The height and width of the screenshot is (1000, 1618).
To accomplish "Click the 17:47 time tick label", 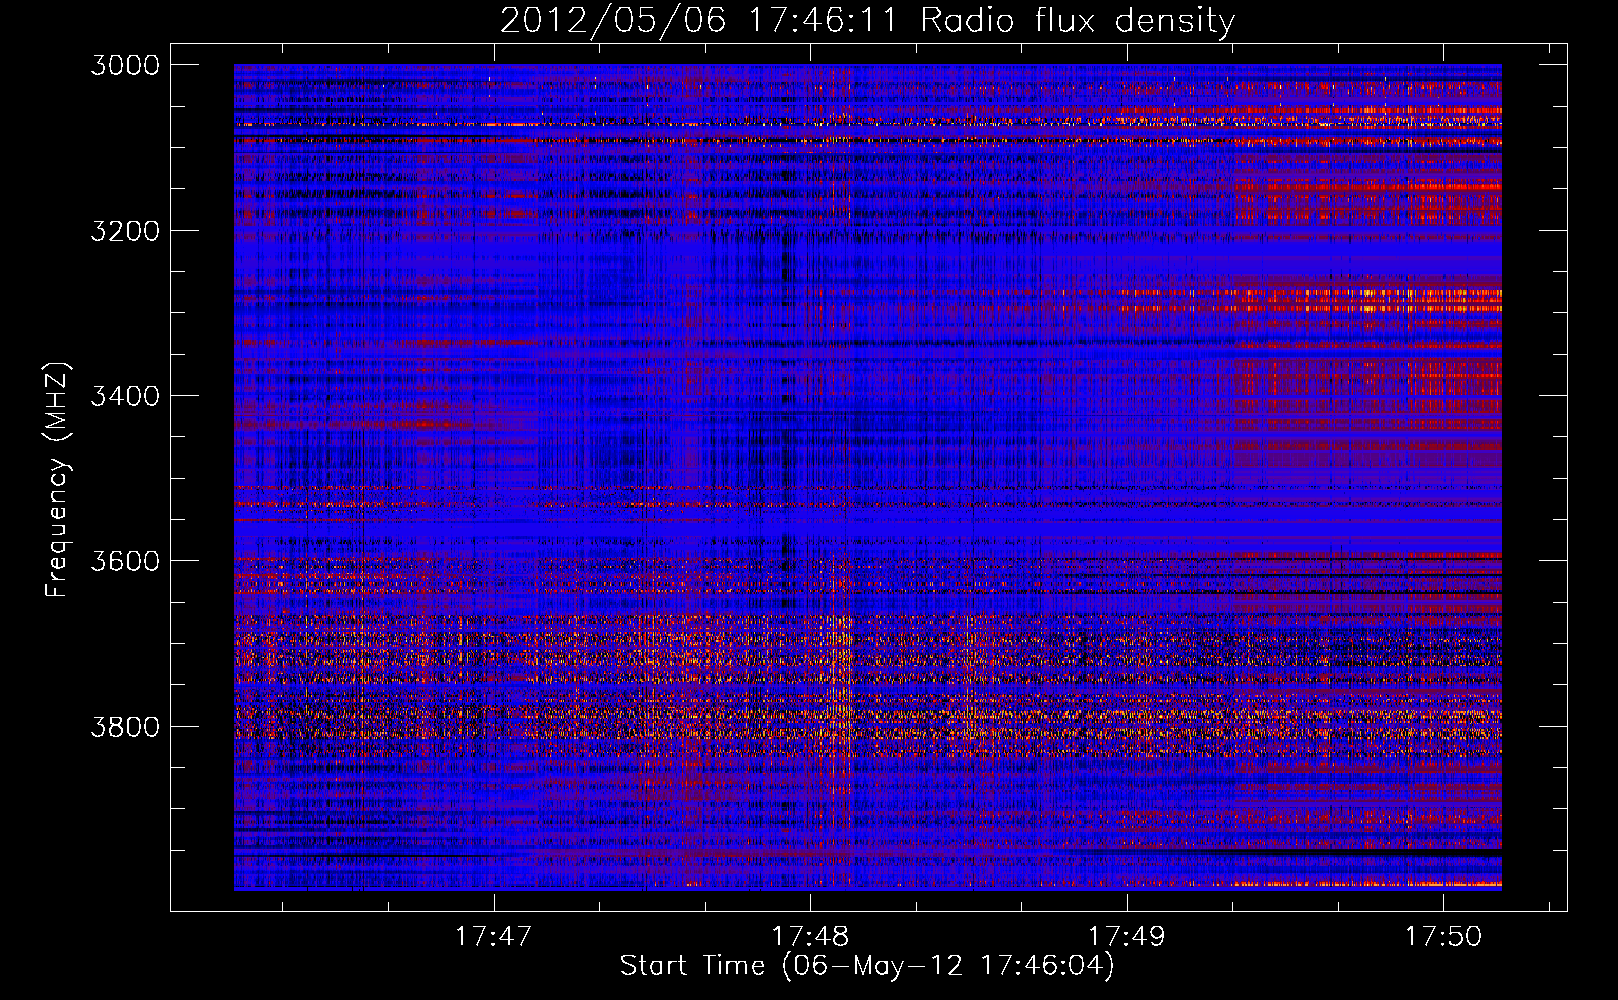I will pos(493,936).
